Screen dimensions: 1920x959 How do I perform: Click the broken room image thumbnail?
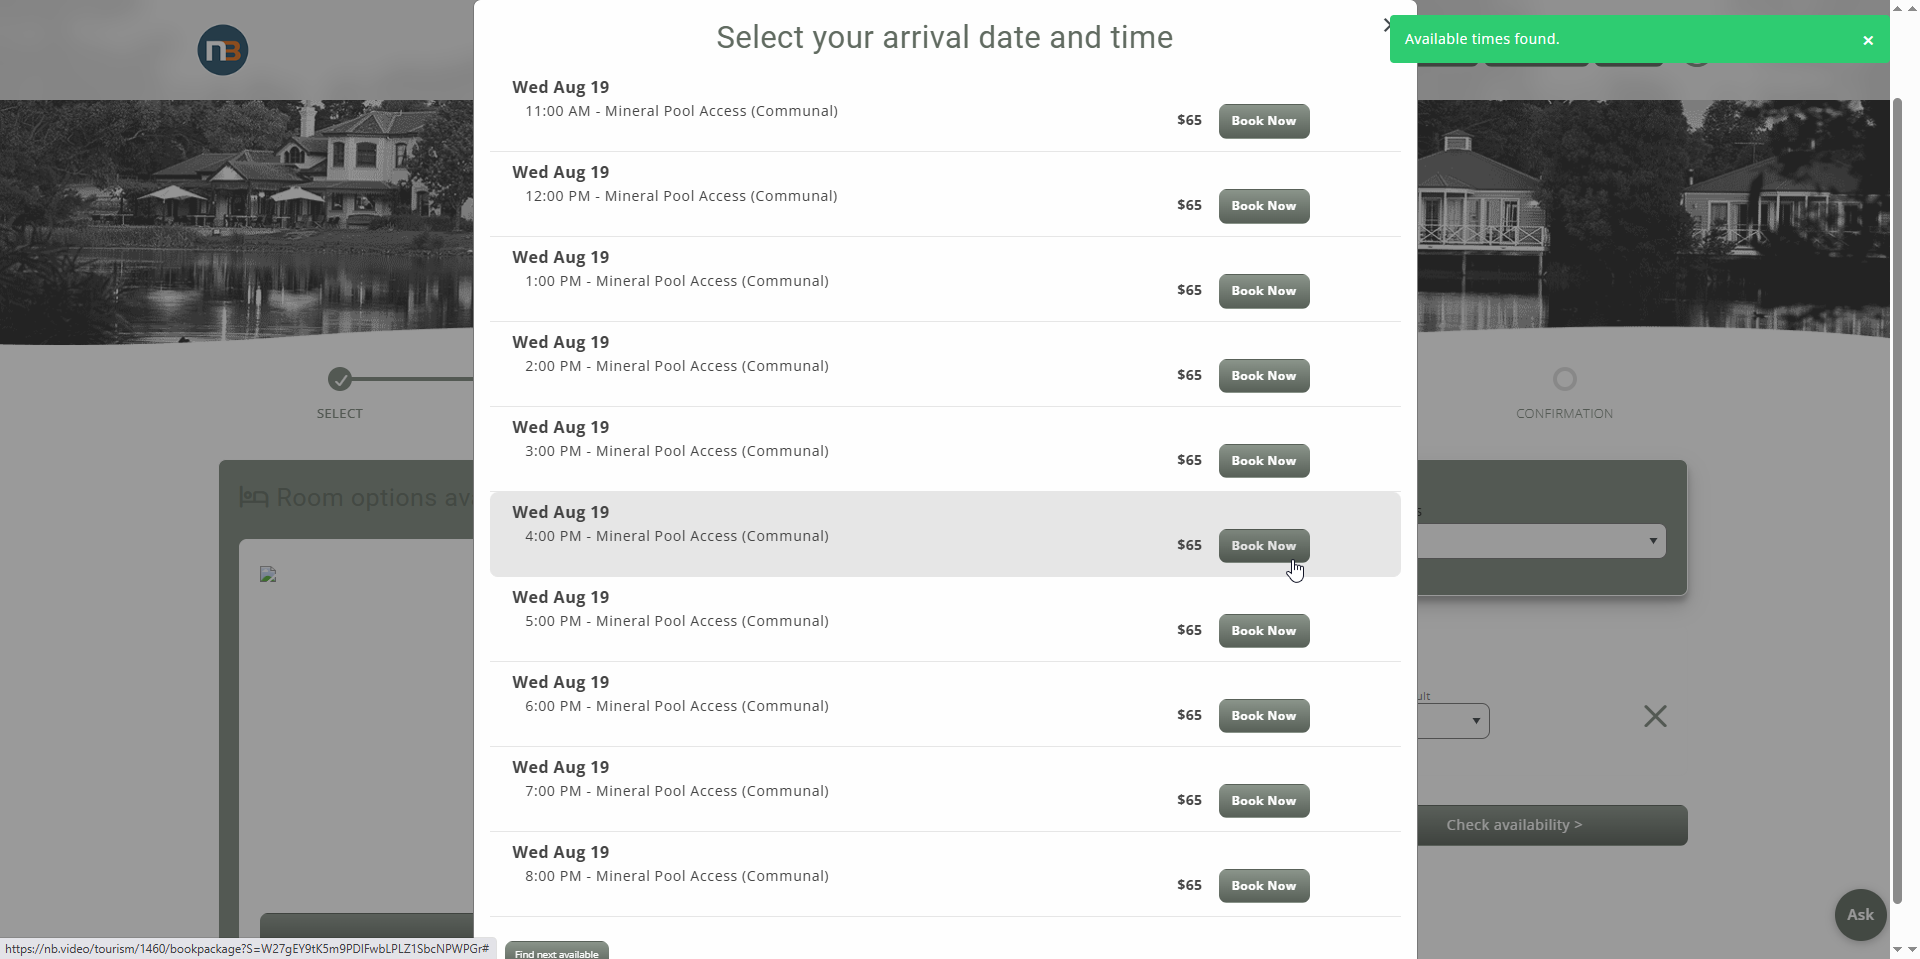(268, 574)
